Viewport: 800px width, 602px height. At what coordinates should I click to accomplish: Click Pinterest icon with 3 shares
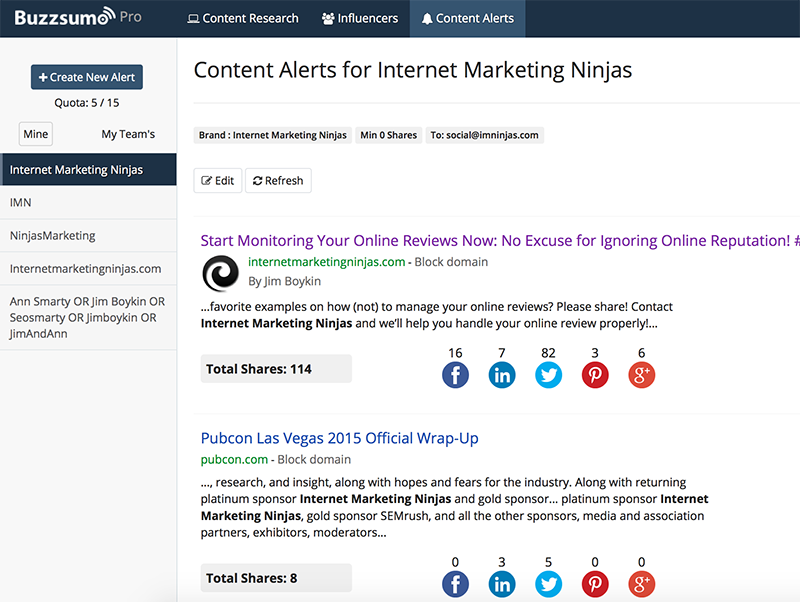tap(595, 375)
